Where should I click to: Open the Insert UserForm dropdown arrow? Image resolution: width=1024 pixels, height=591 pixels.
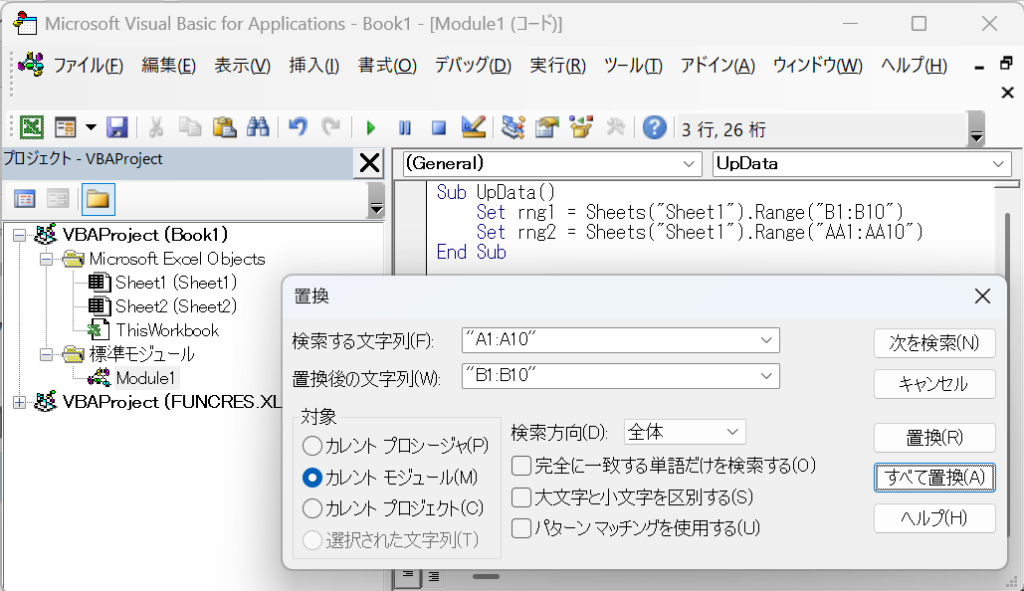(91, 127)
